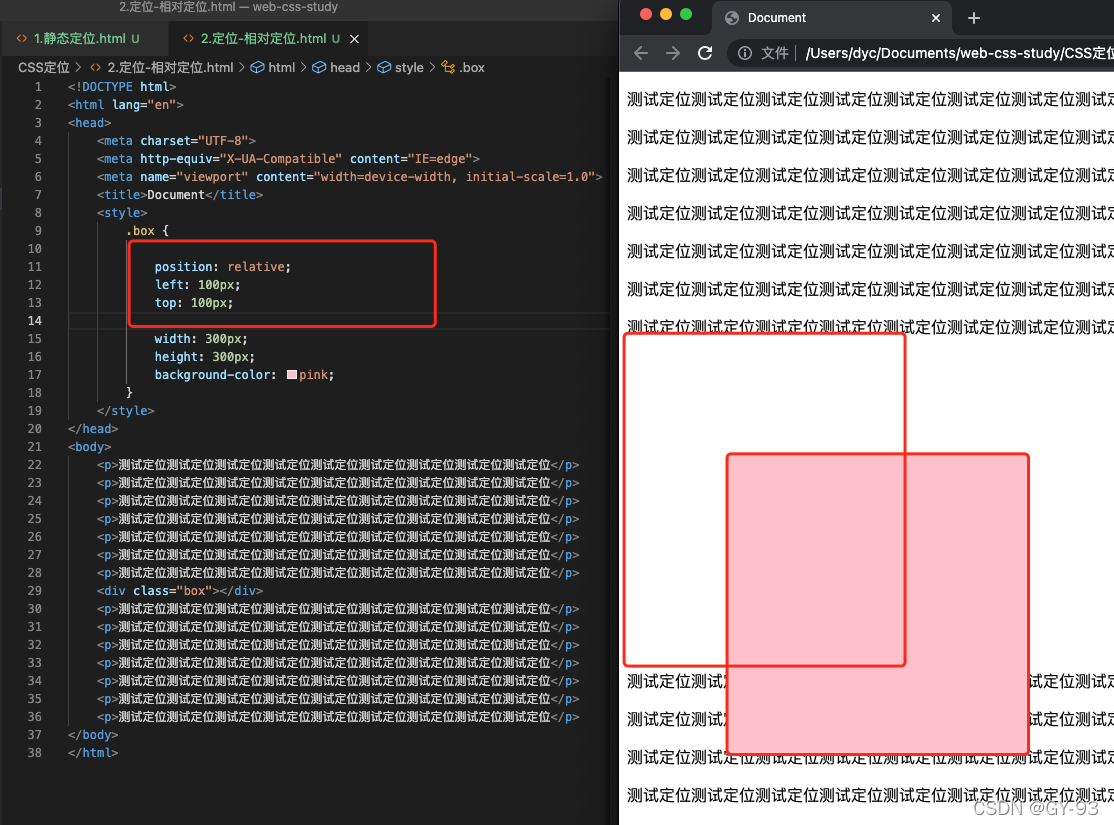Click the pink box in the browser page
This screenshot has height=825, width=1114.
coord(877,604)
